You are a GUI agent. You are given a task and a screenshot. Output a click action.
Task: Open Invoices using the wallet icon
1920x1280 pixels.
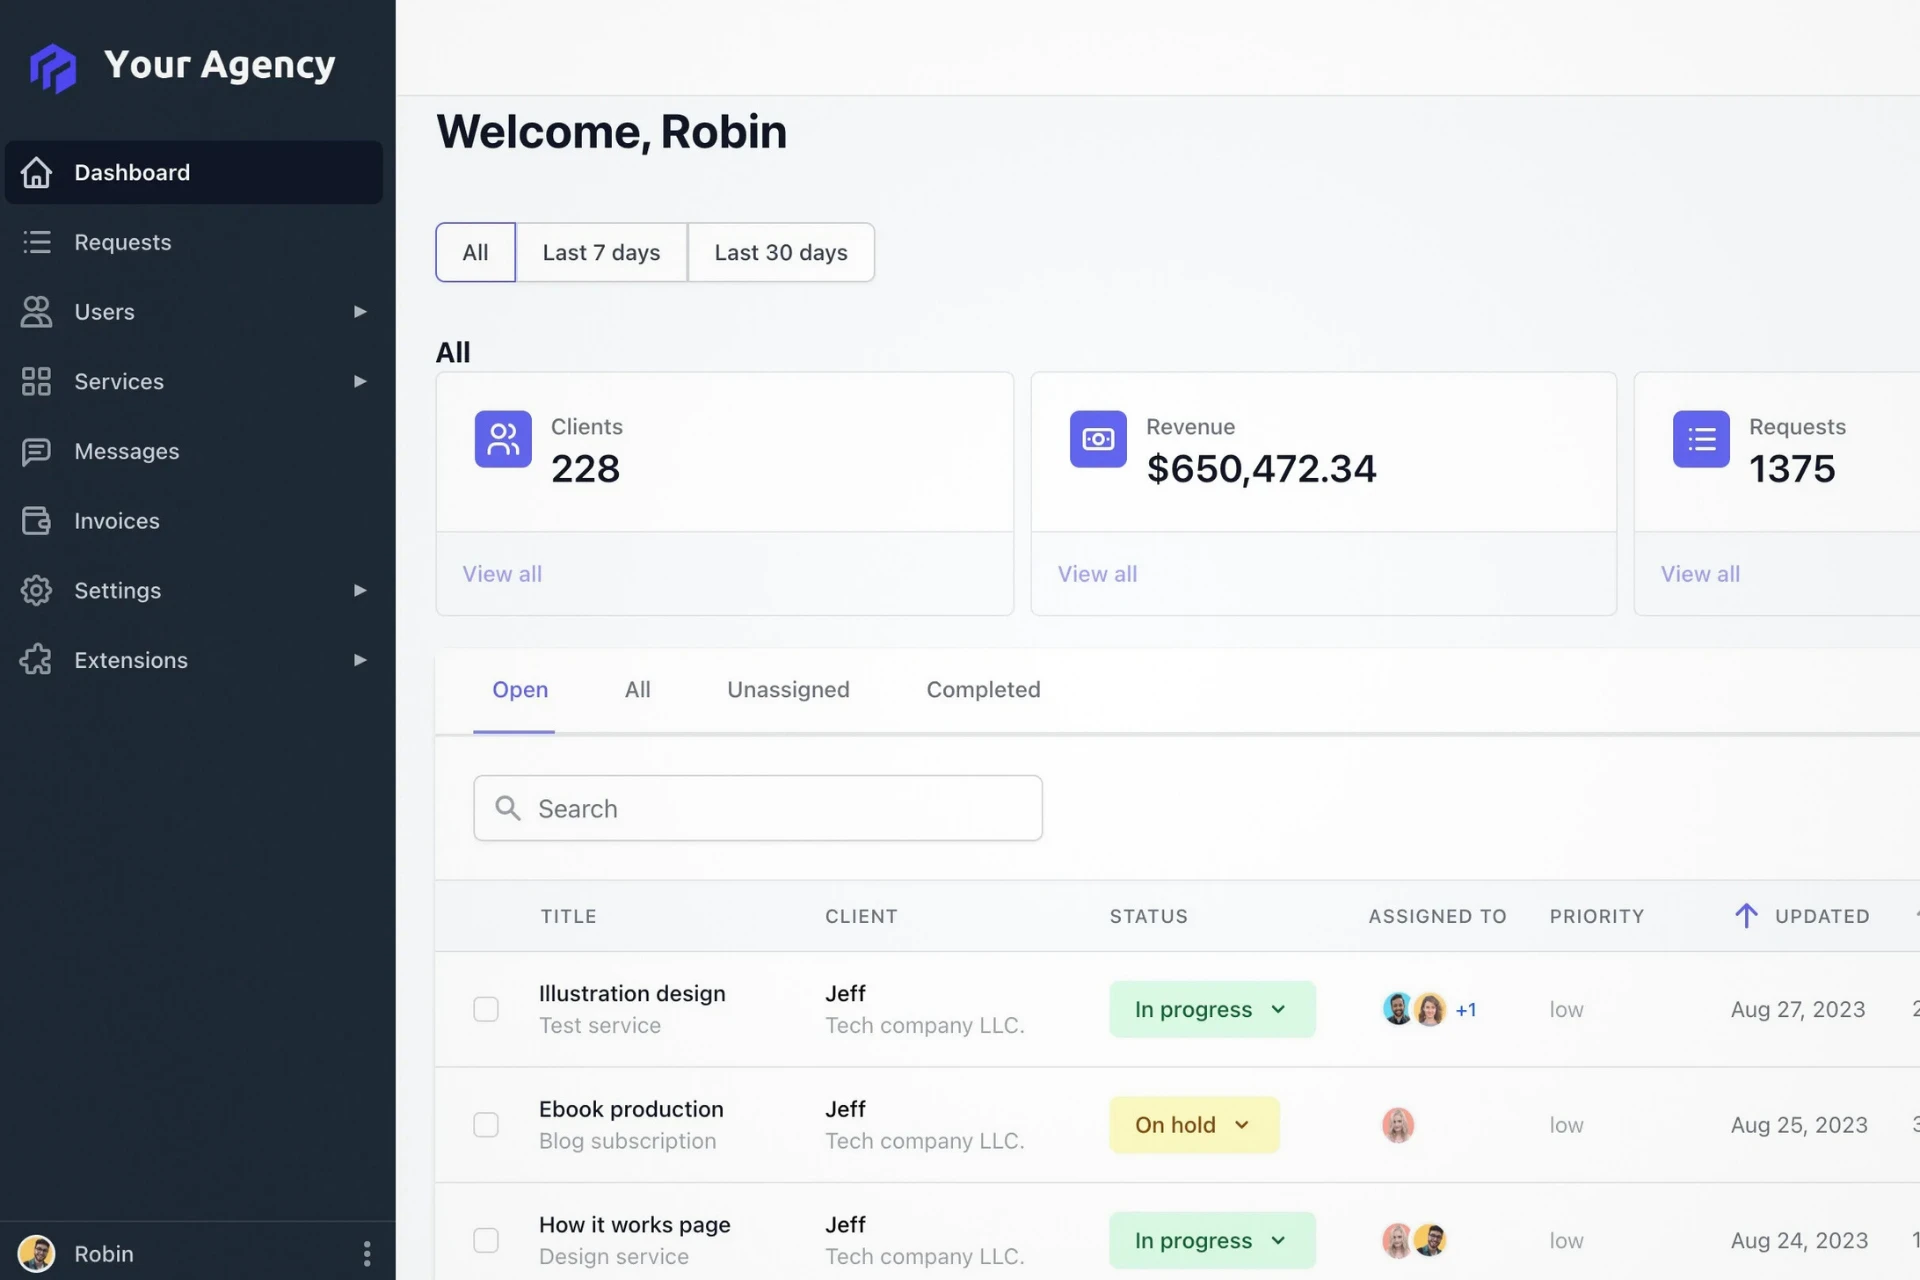36,521
